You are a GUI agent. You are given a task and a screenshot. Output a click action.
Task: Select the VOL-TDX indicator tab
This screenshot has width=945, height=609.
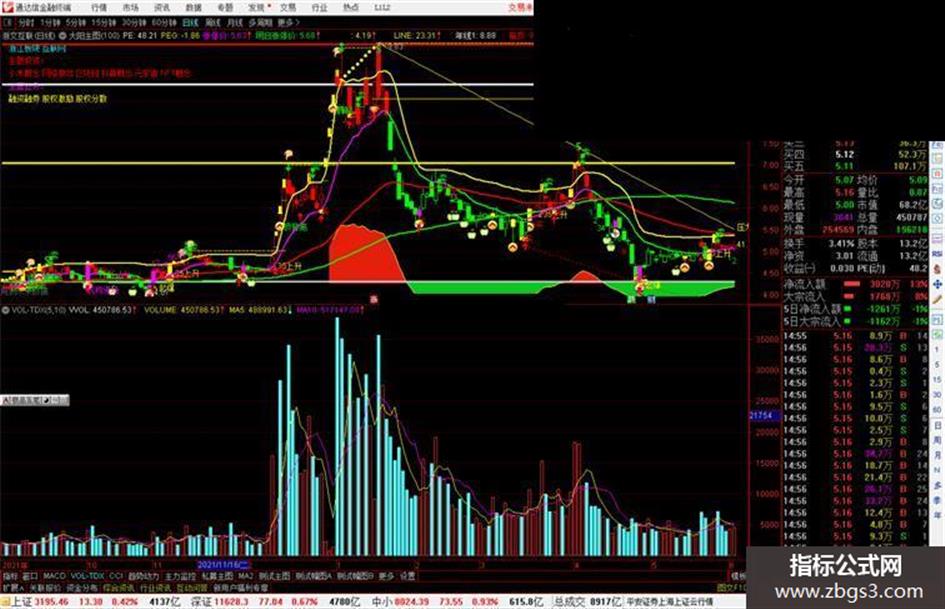point(88,576)
